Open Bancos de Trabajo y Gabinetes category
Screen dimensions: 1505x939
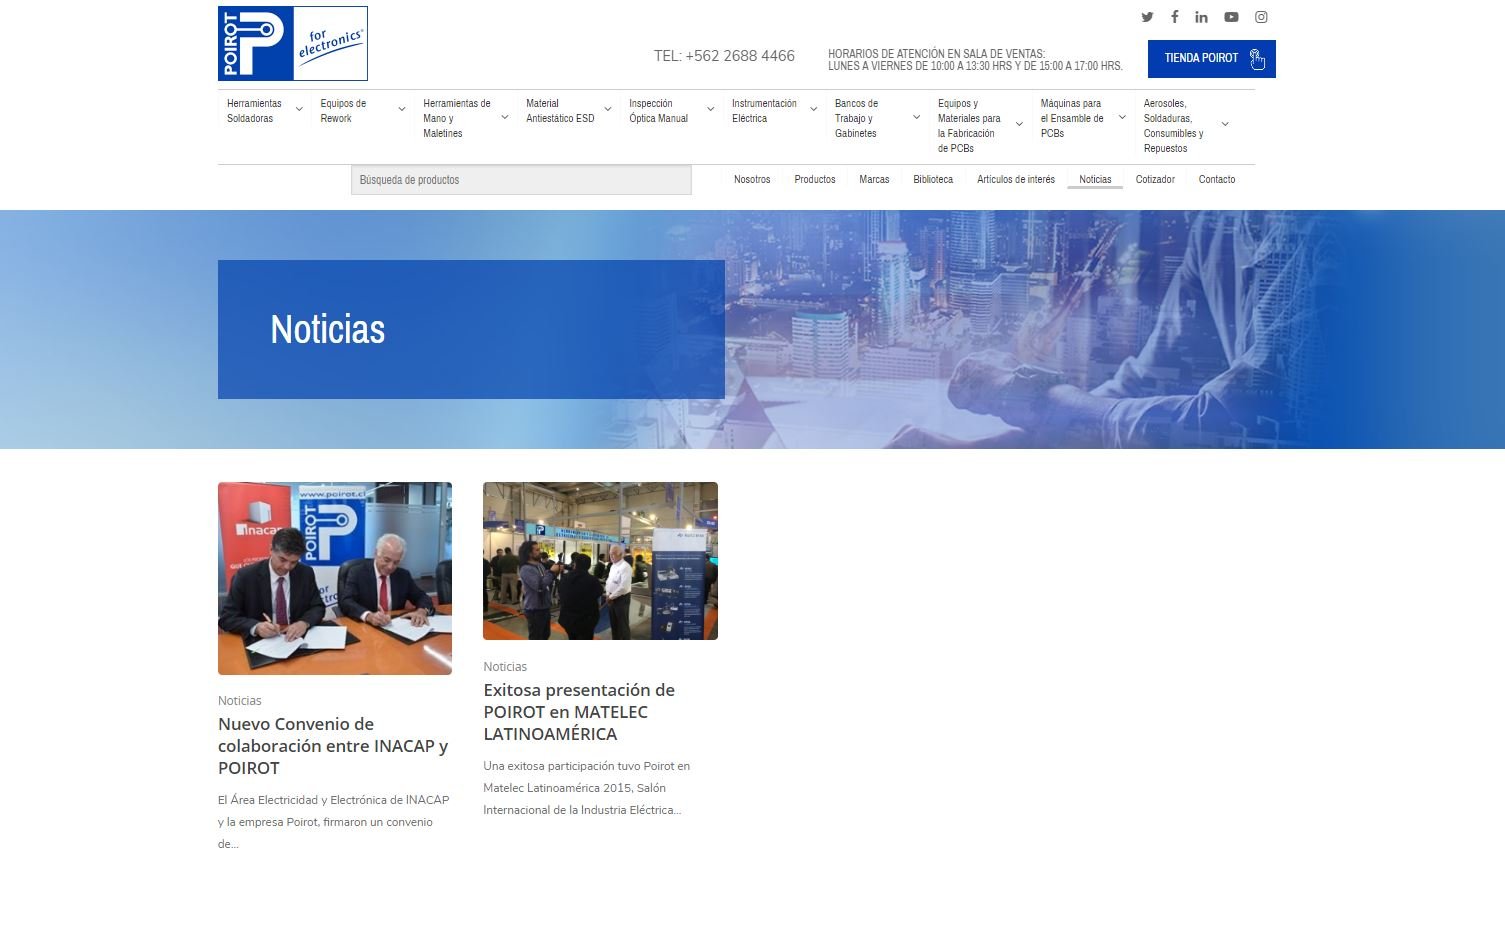857,118
